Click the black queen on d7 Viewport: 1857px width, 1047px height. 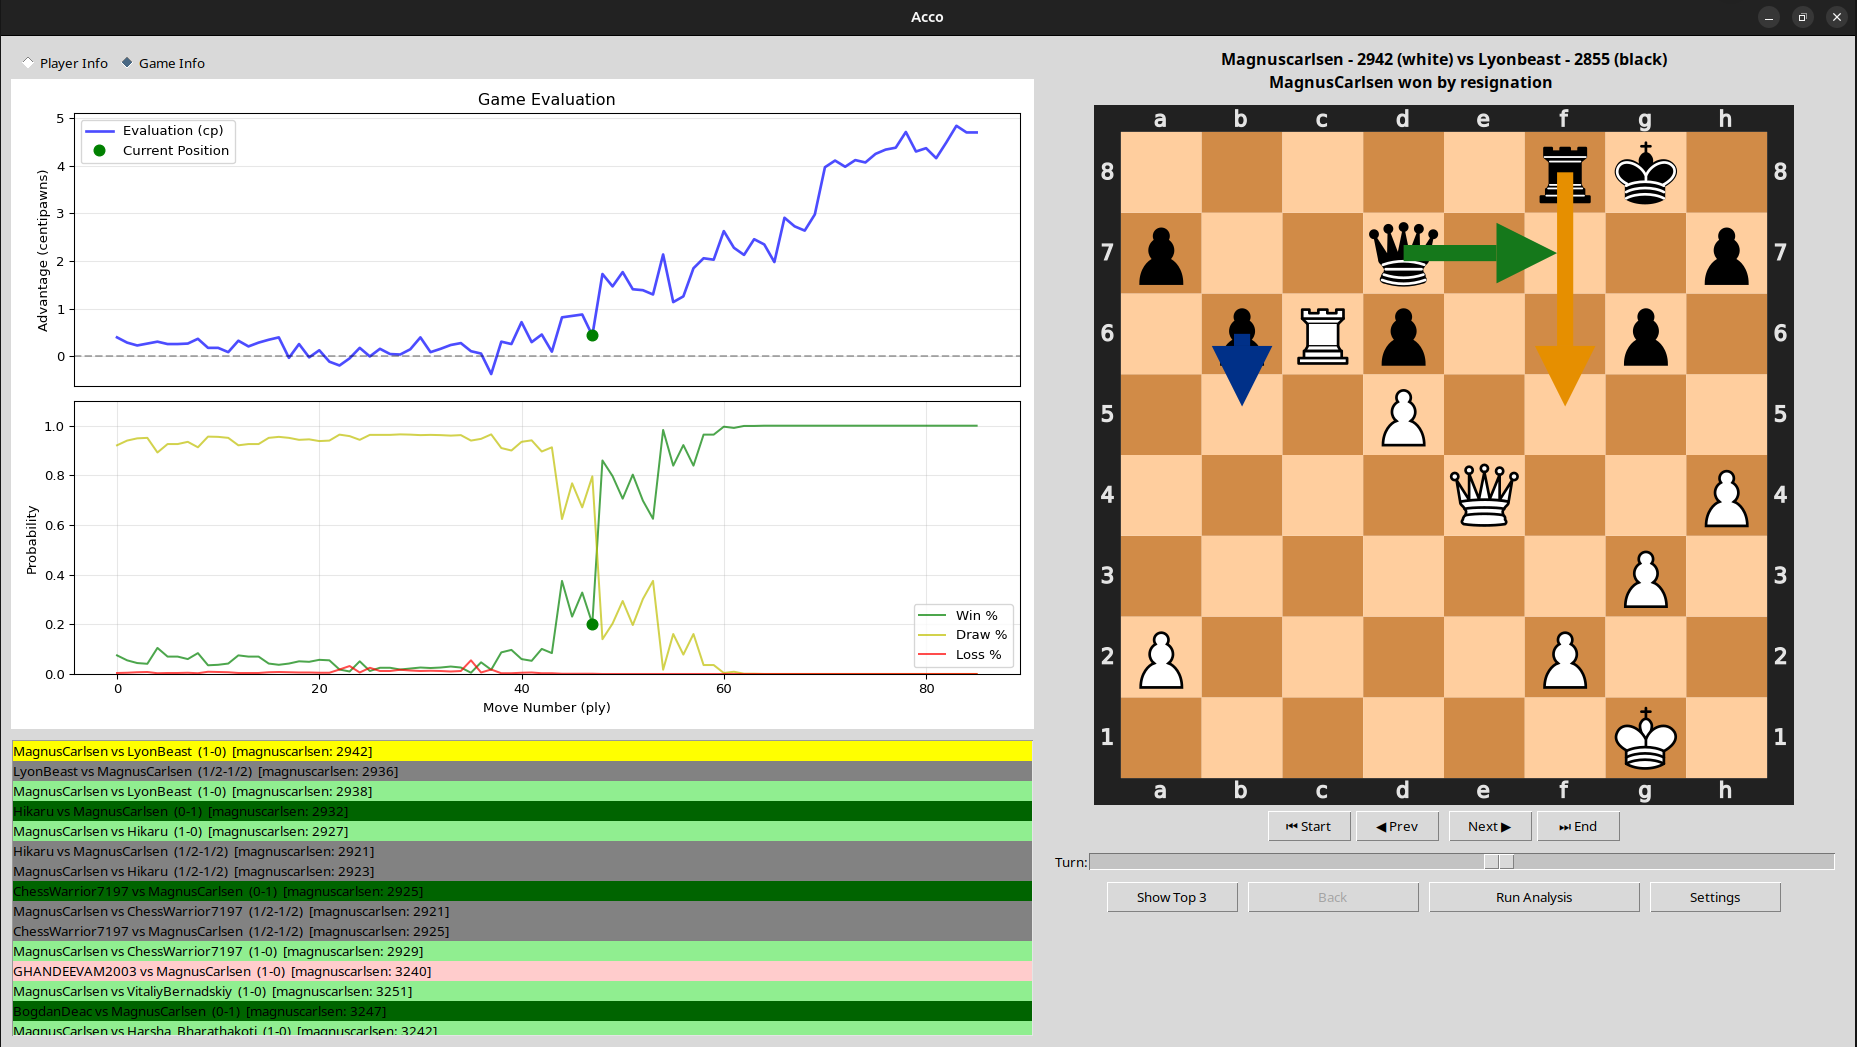pyautogui.click(x=1402, y=253)
